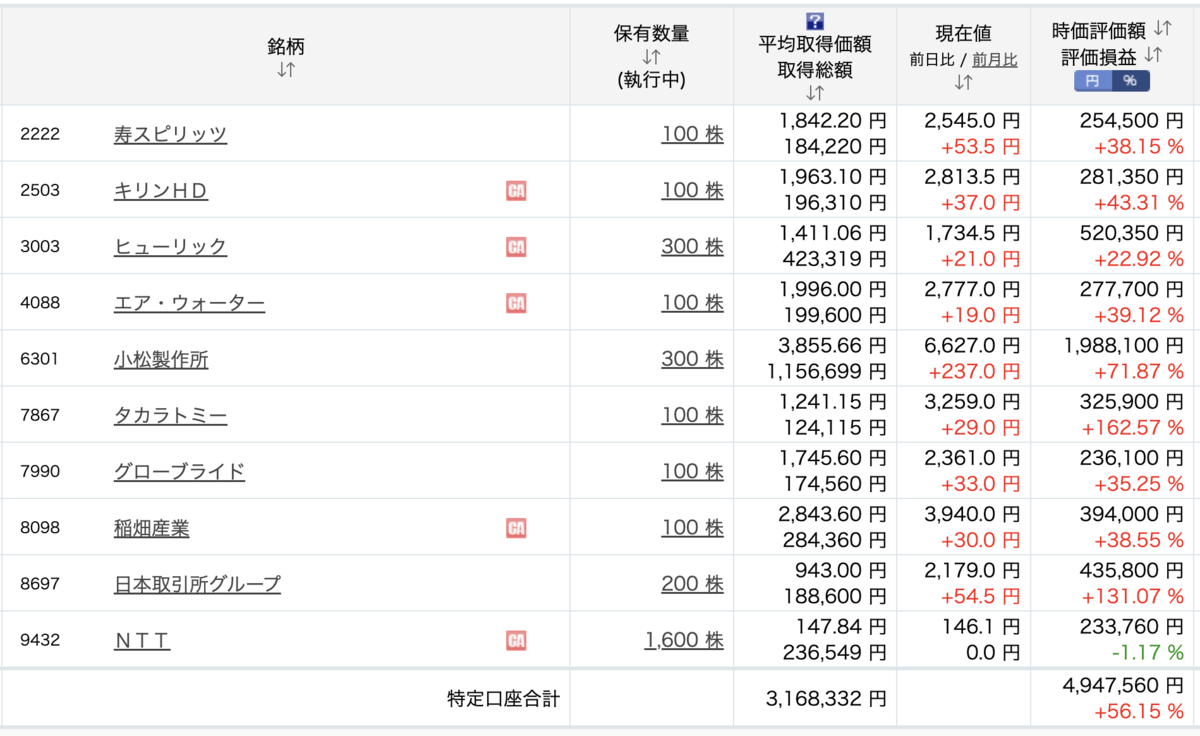1200x736 pixels.
Task: Click the CA icon beside 稲畑産業
Action: (516, 528)
